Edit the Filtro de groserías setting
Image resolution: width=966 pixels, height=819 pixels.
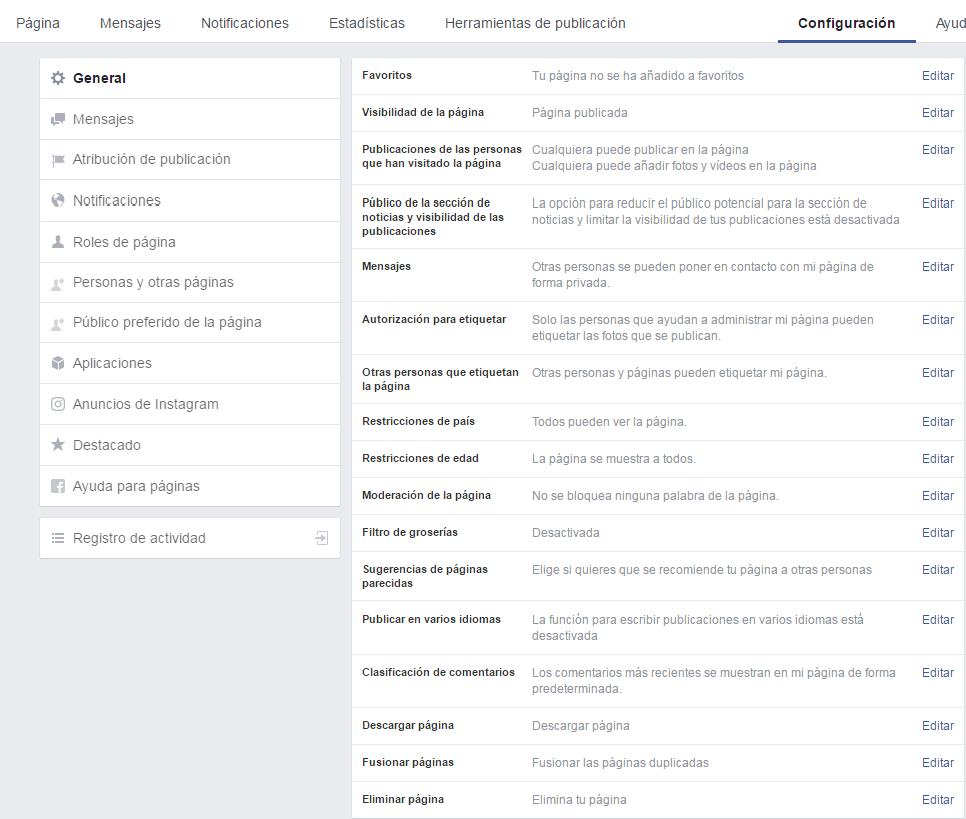(x=937, y=533)
